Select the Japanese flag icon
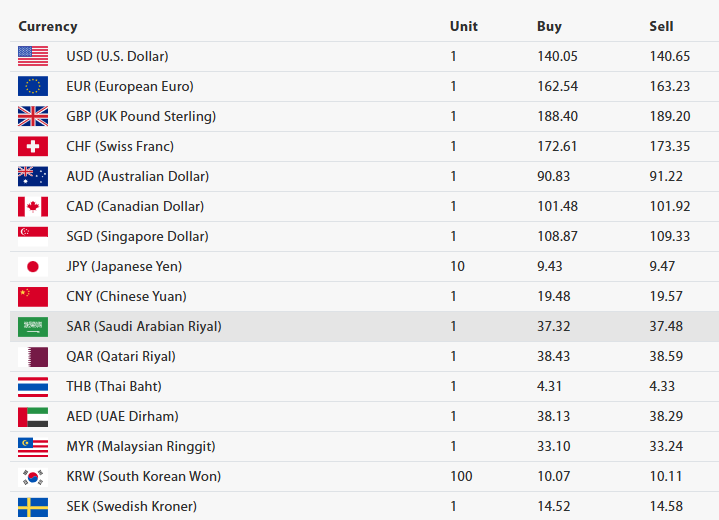The width and height of the screenshot is (719, 520). [33, 267]
